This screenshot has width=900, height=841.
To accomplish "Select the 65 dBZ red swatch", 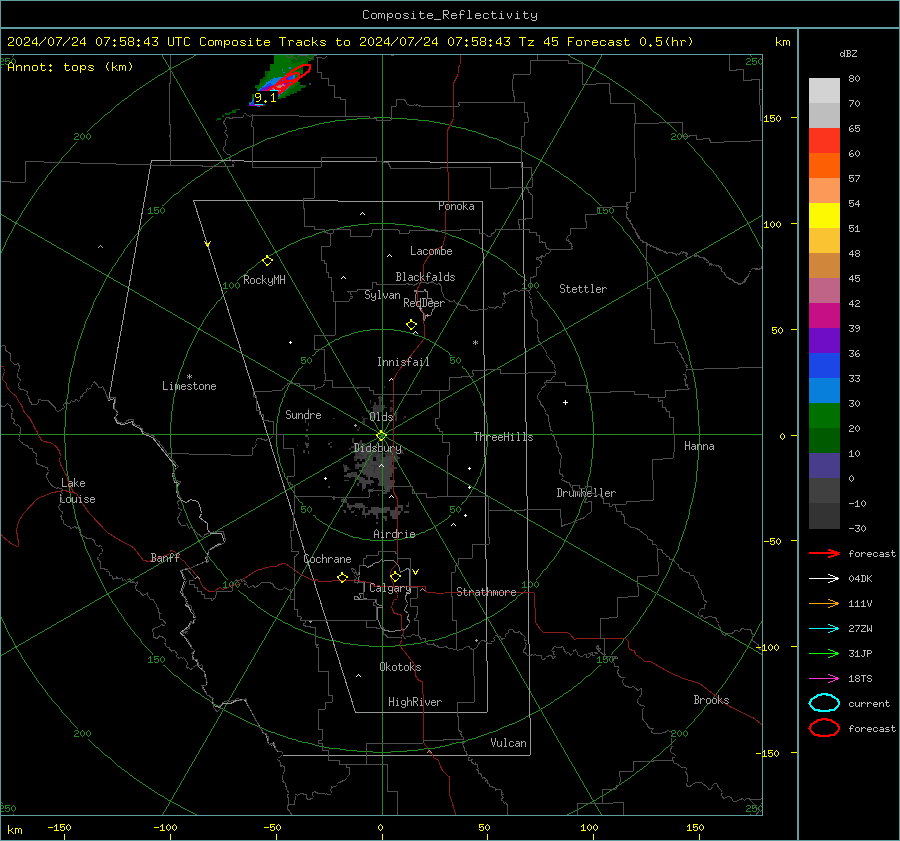I will click(x=824, y=141).
